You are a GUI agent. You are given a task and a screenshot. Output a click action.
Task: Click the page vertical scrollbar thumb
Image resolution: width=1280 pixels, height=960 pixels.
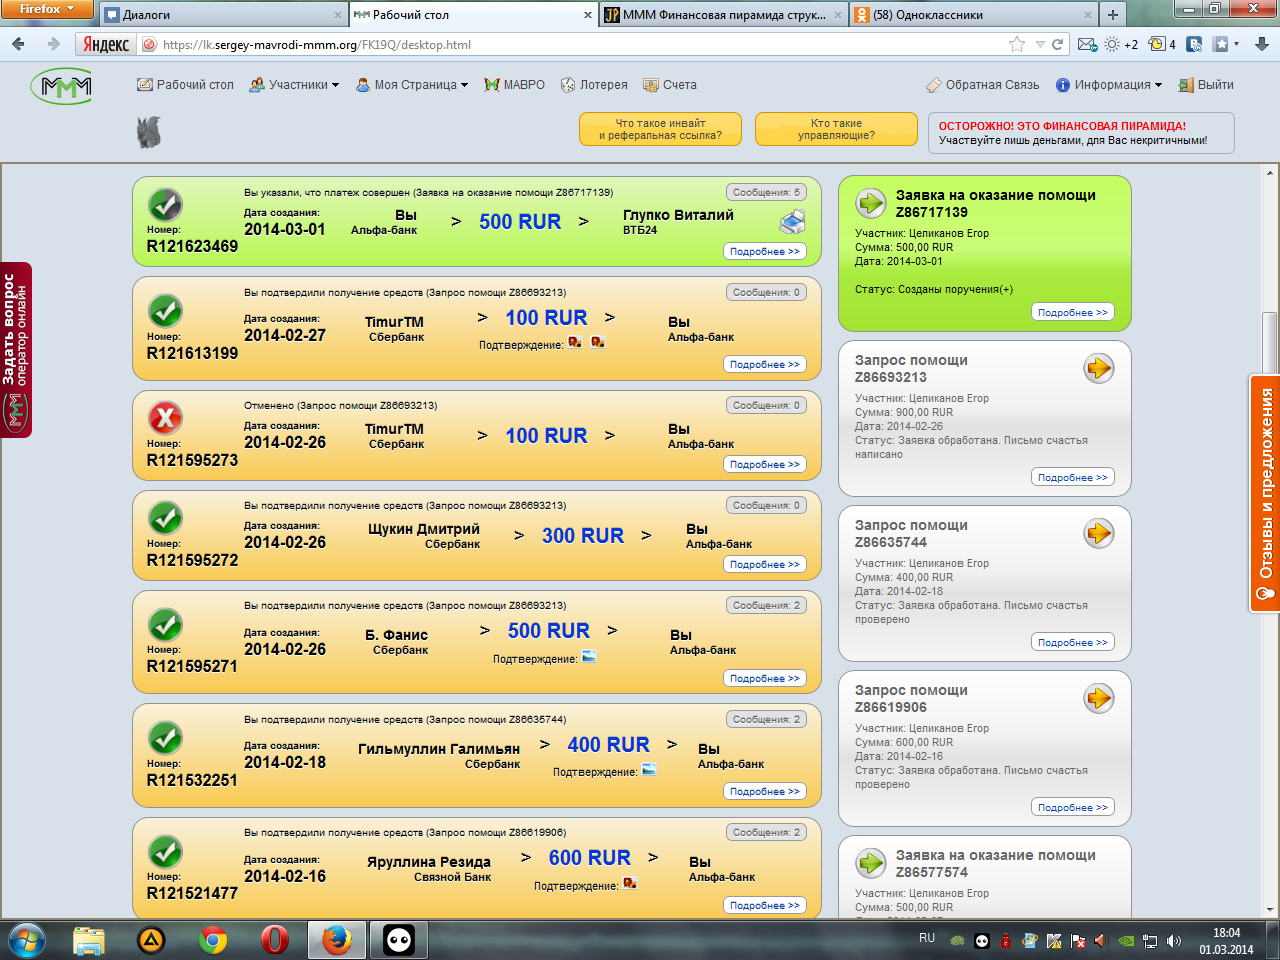click(1270, 342)
